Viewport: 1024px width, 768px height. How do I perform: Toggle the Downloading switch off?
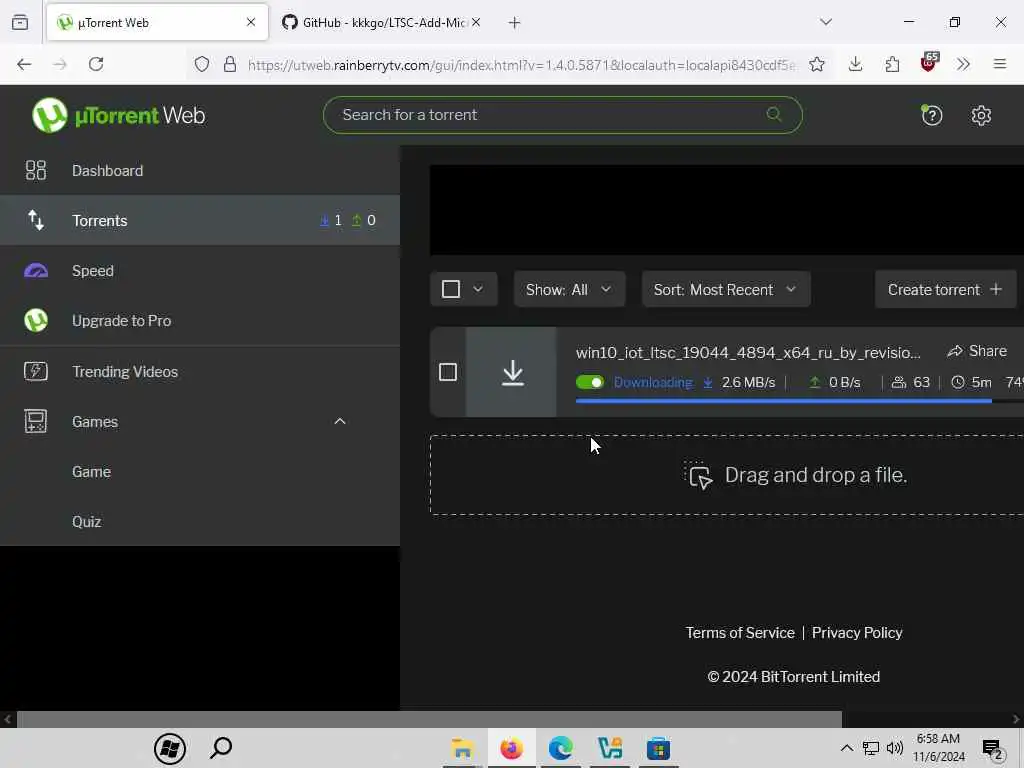[x=590, y=383]
